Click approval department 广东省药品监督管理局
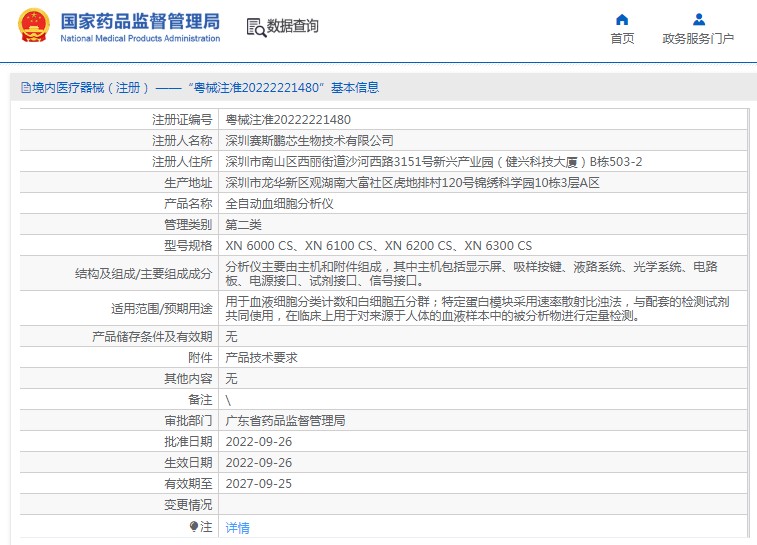Image resolution: width=757 pixels, height=545 pixels. (285, 421)
